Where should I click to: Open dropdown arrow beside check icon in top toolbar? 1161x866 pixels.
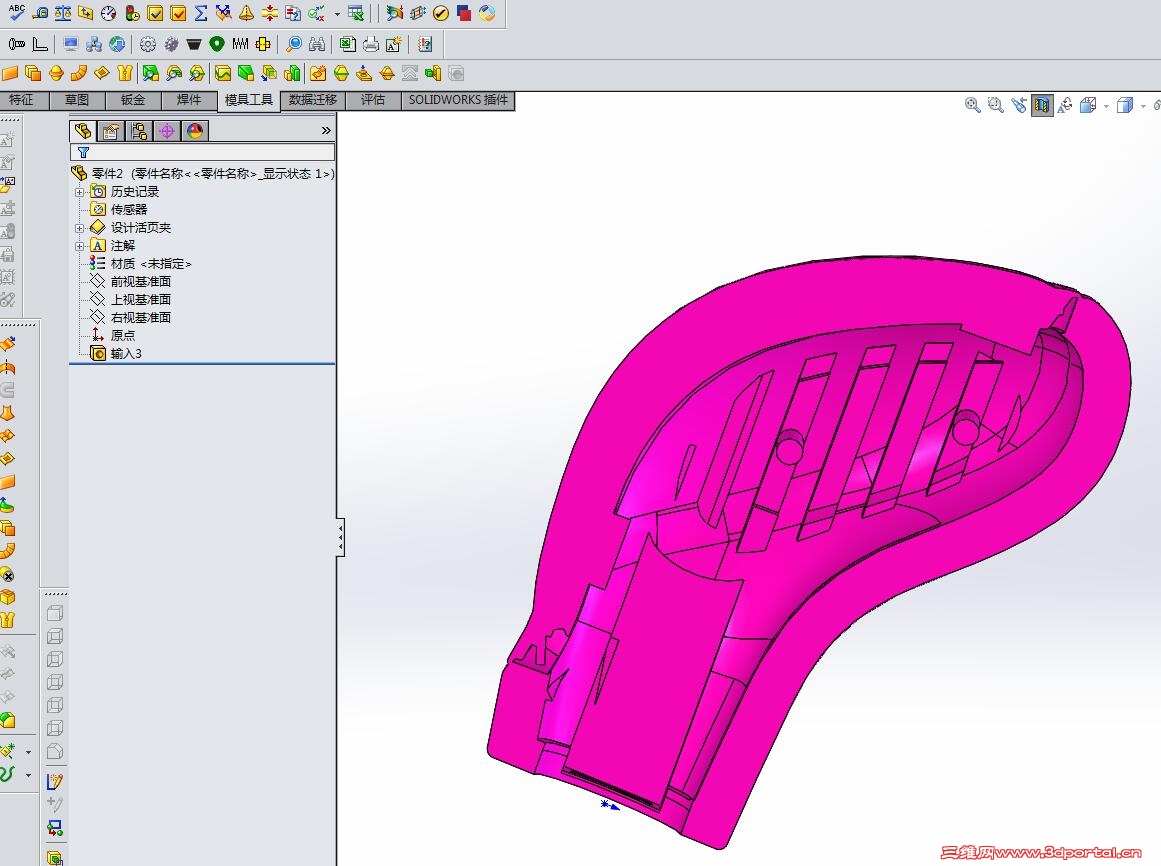pos(337,13)
